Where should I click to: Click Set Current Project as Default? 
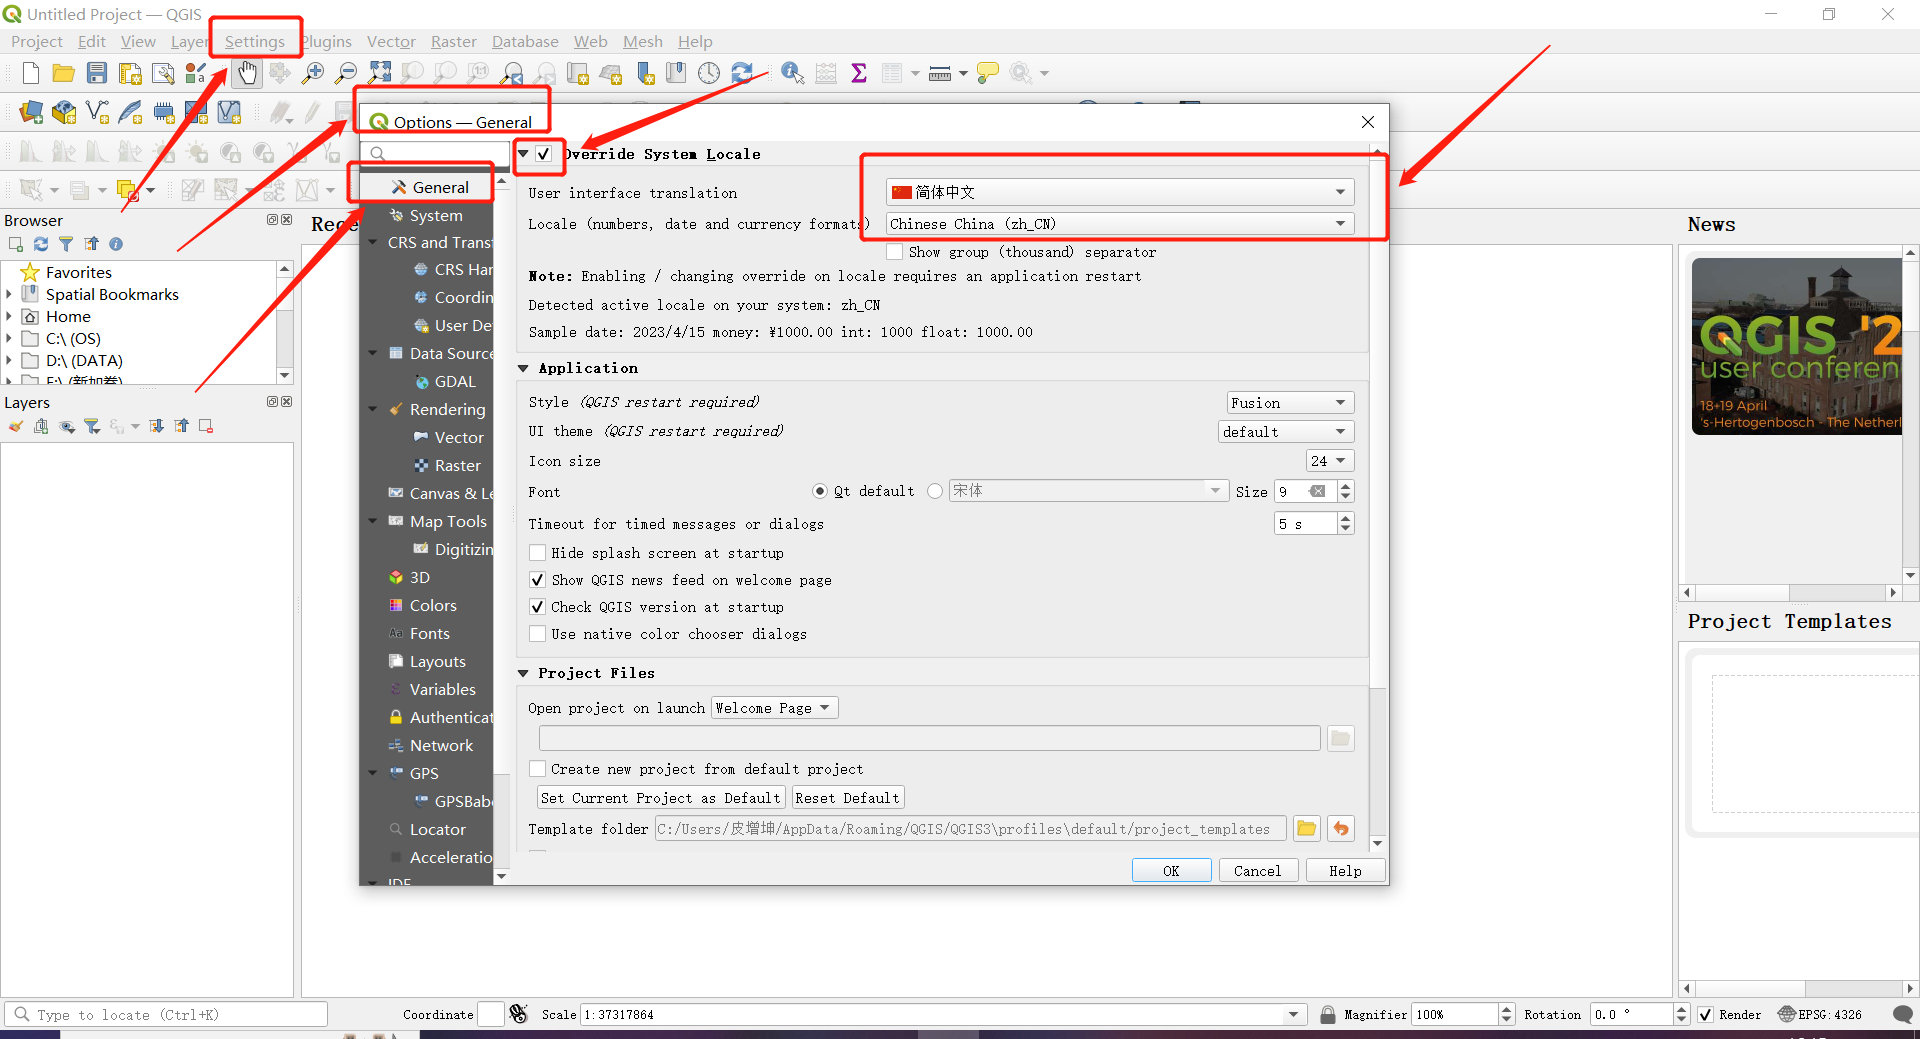661,798
